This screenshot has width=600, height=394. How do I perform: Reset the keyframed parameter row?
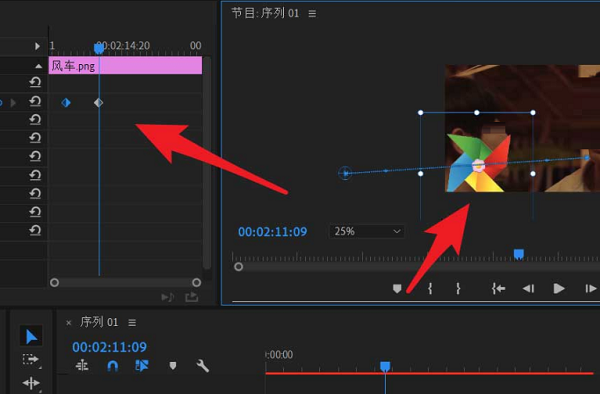pos(35,101)
